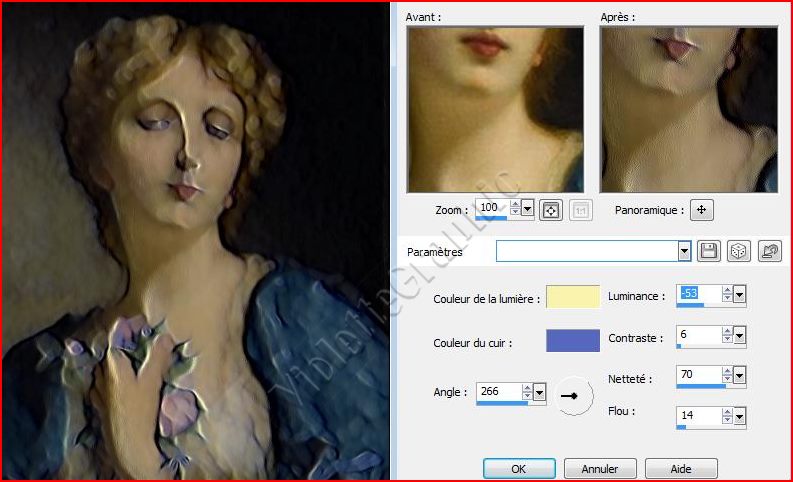The image size is (793, 482).
Task: Click the 1:1 actual size zoom icon
Action: (x=581, y=210)
